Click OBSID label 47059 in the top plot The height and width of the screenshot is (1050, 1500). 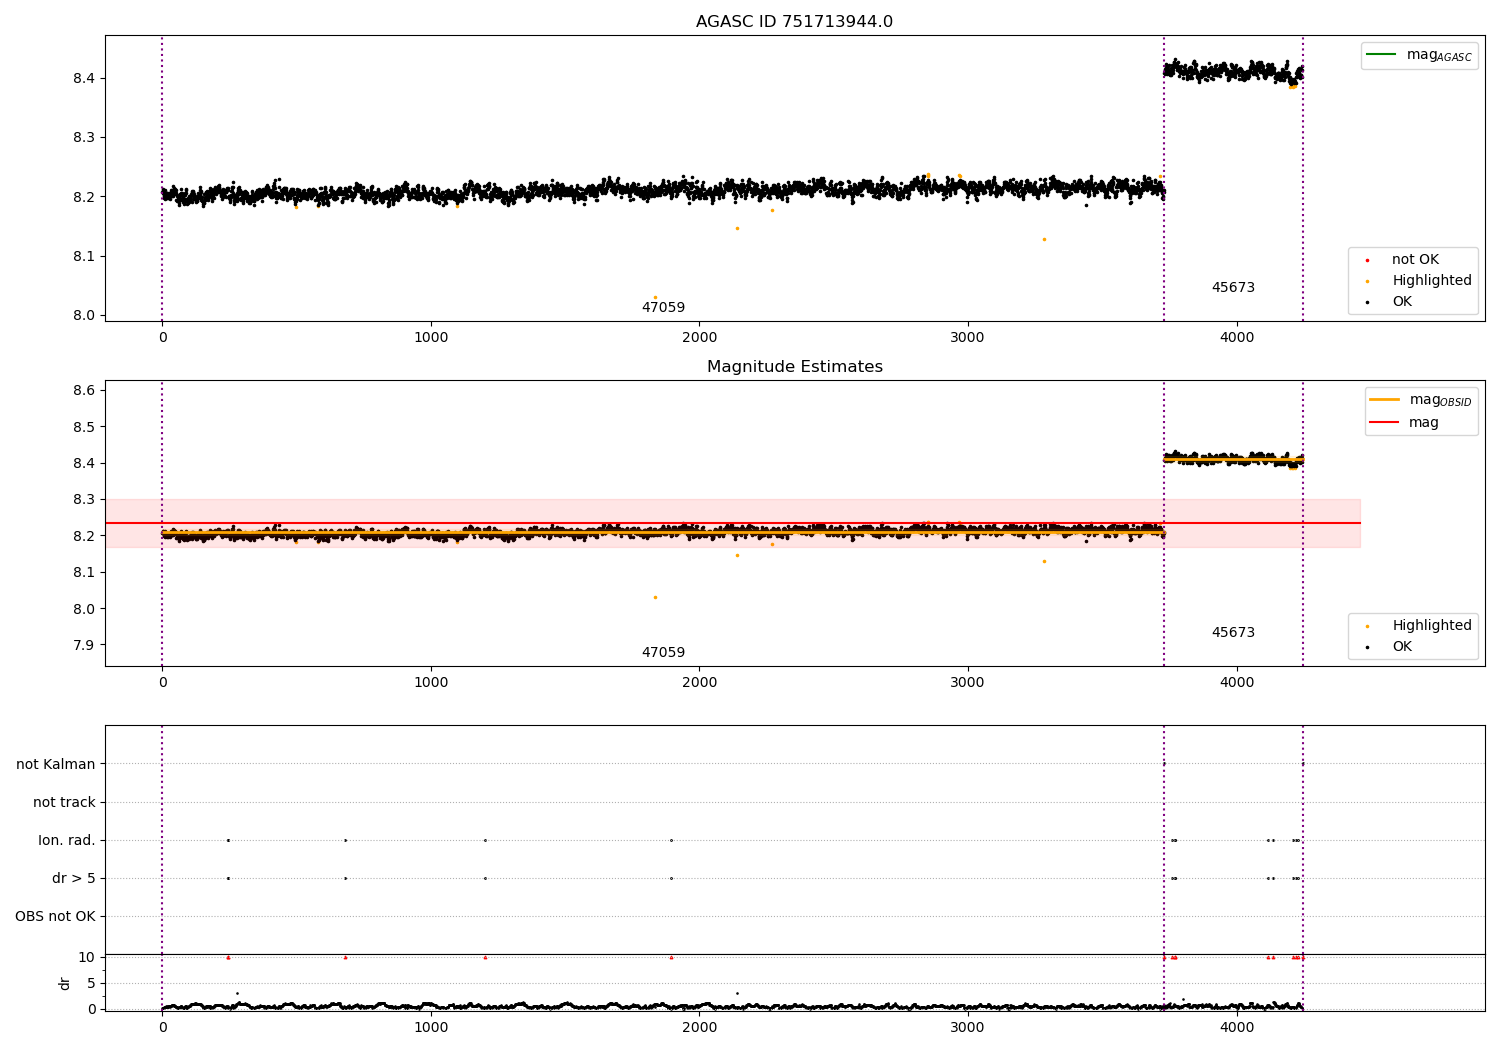click(x=663, y=308)
